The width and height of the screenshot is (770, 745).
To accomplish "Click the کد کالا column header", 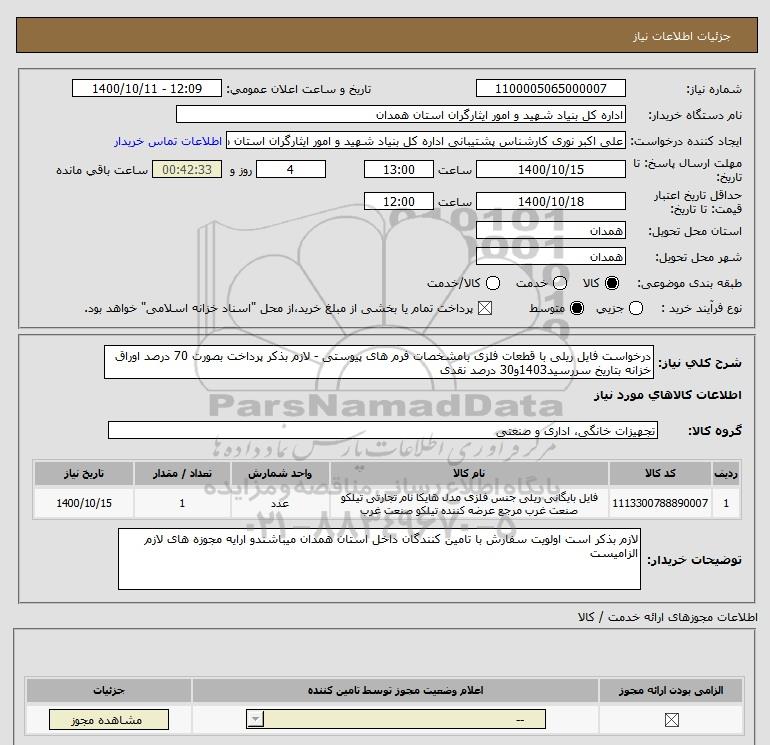I will [x=660, y=473].
